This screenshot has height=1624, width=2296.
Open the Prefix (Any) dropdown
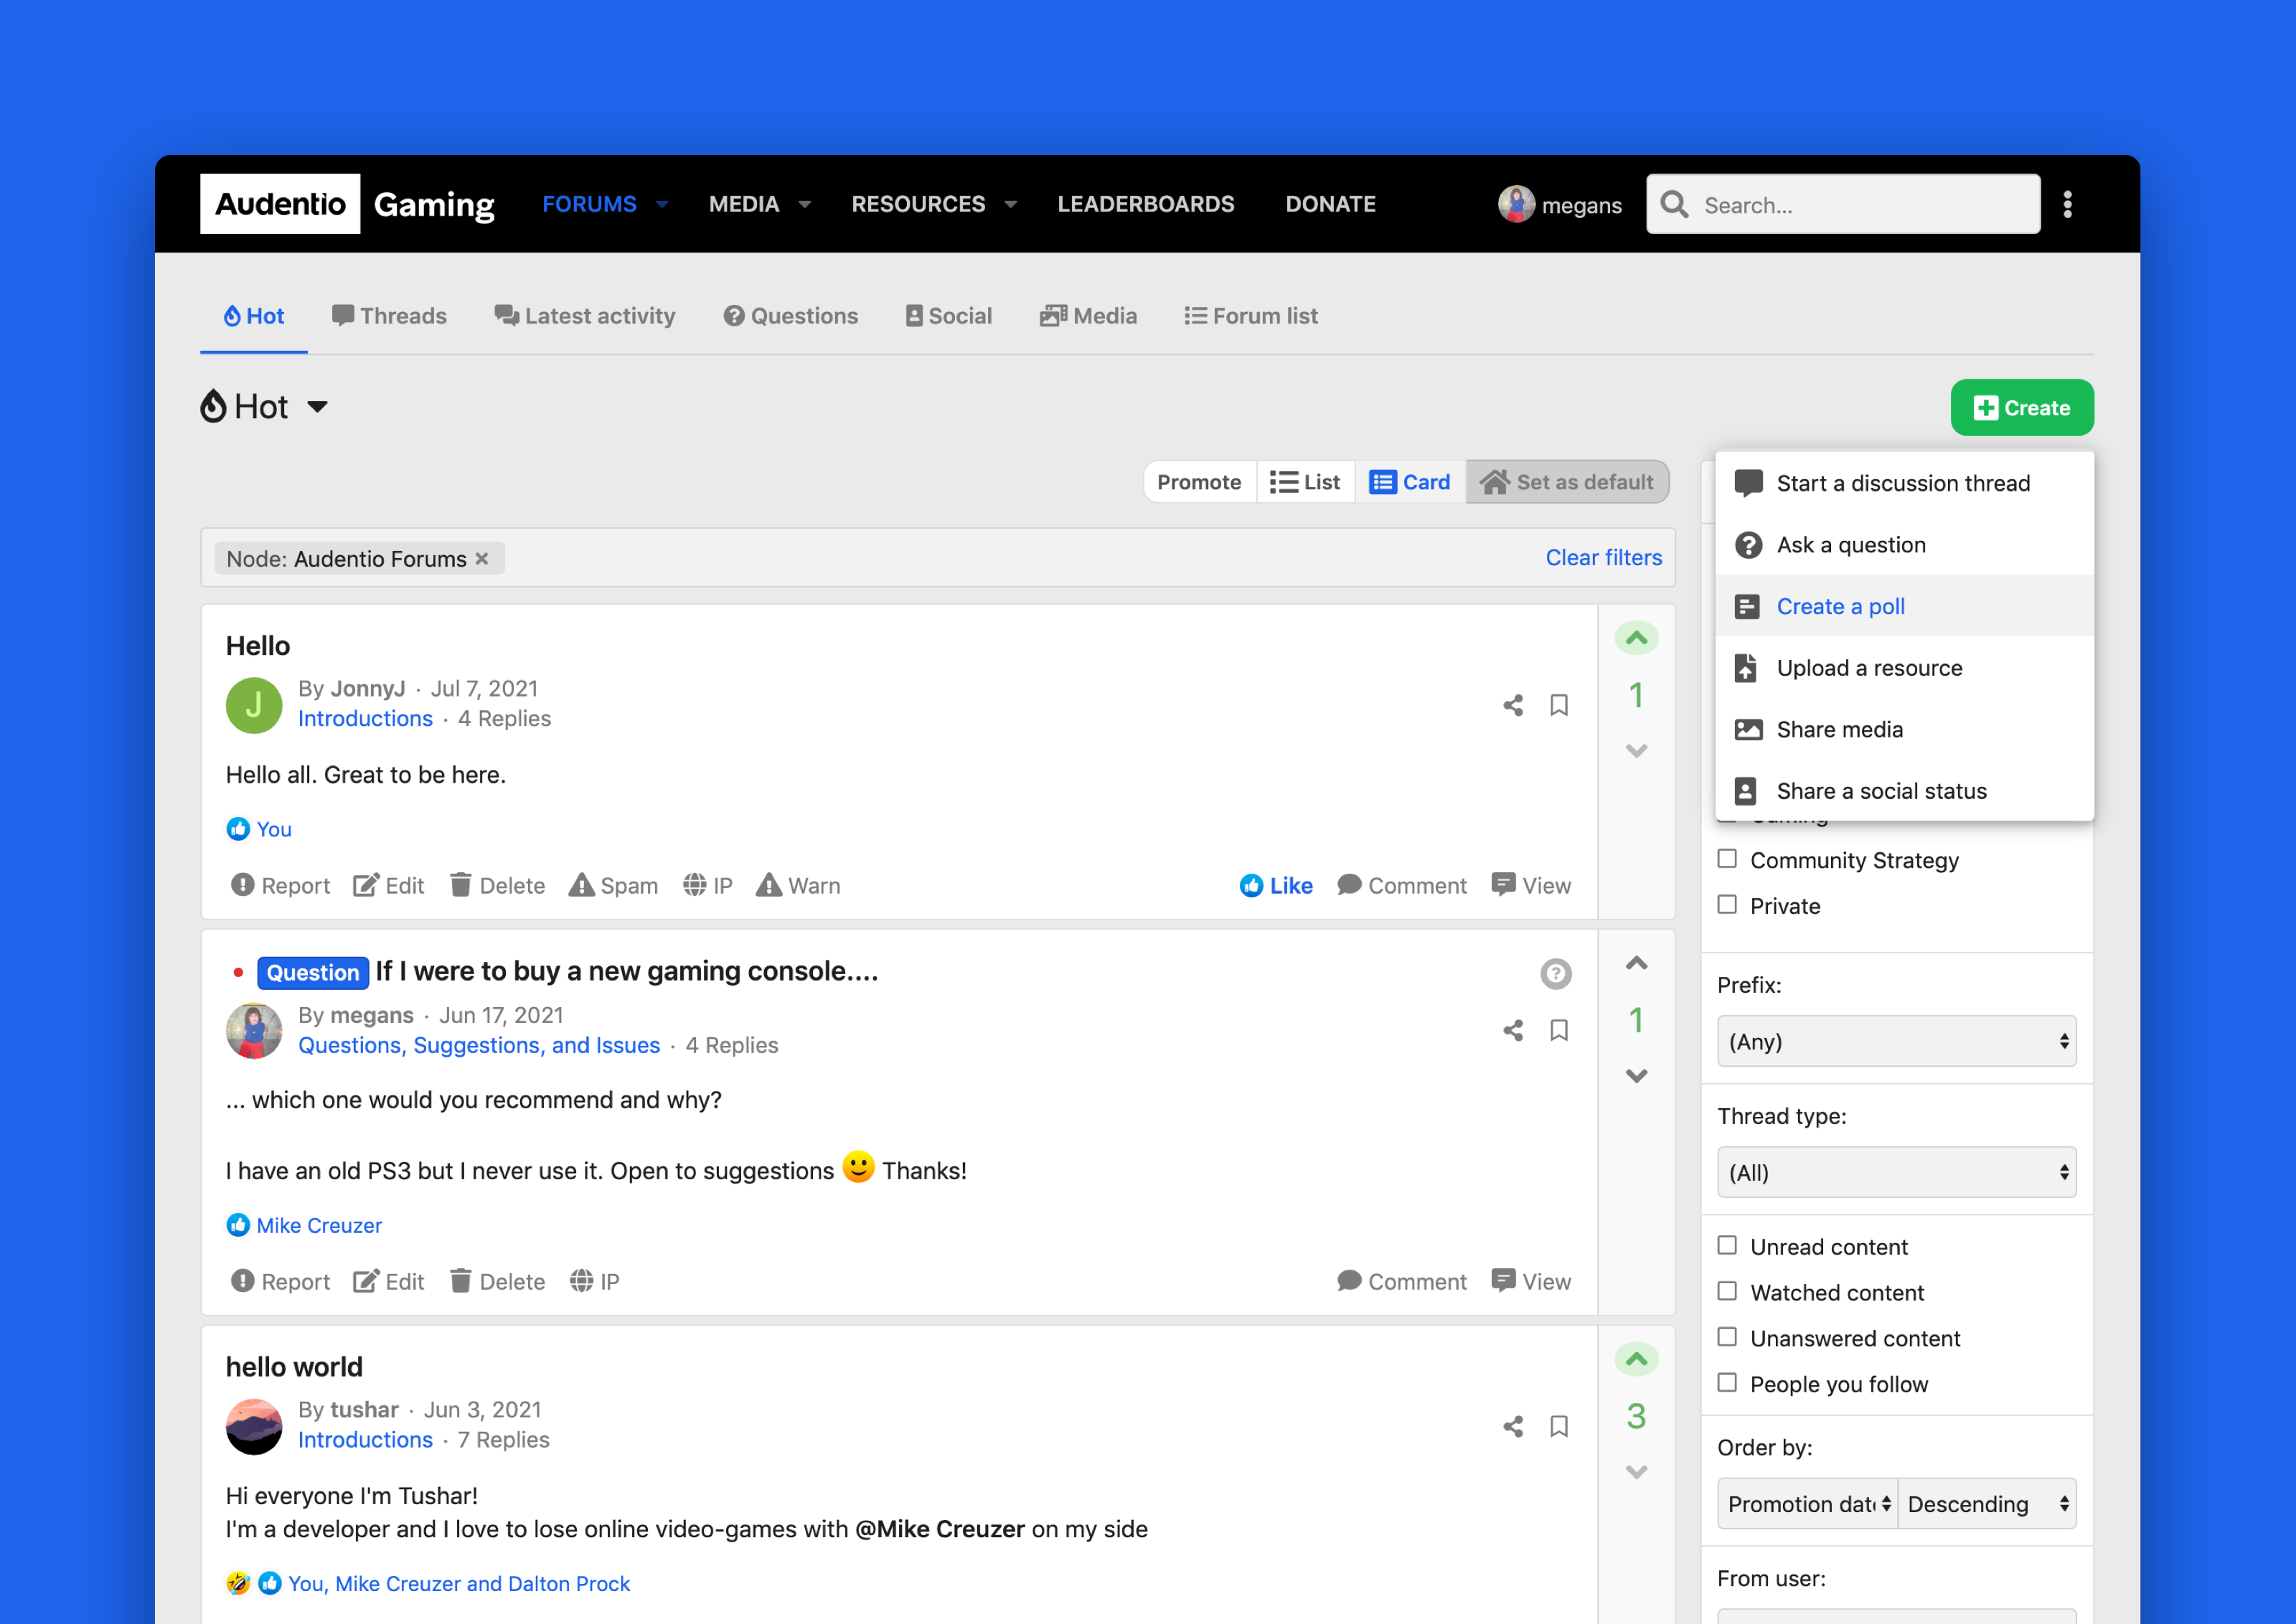click(x=1896, y=1041)
